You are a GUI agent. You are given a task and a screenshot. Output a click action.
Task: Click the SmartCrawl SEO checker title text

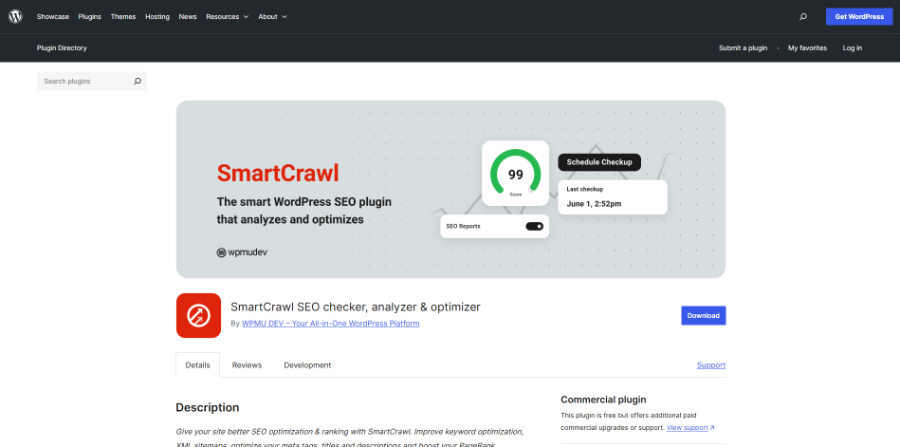pyautogui.click(x=355, y=307)
